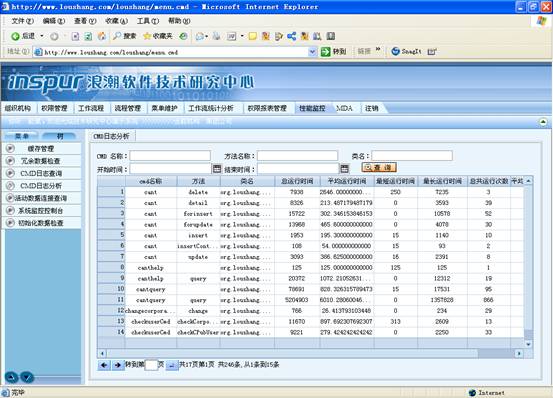Open the Favorites (收藏夹) star button
Viewport: 553px width, 398px height.
coord(158,36)
